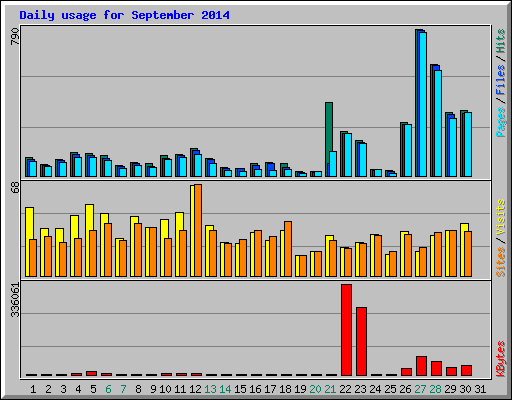This screenshot has height=400, width=512.
Task: Select the red KBytes bar for day 30
Action: [x=466, y=370]
